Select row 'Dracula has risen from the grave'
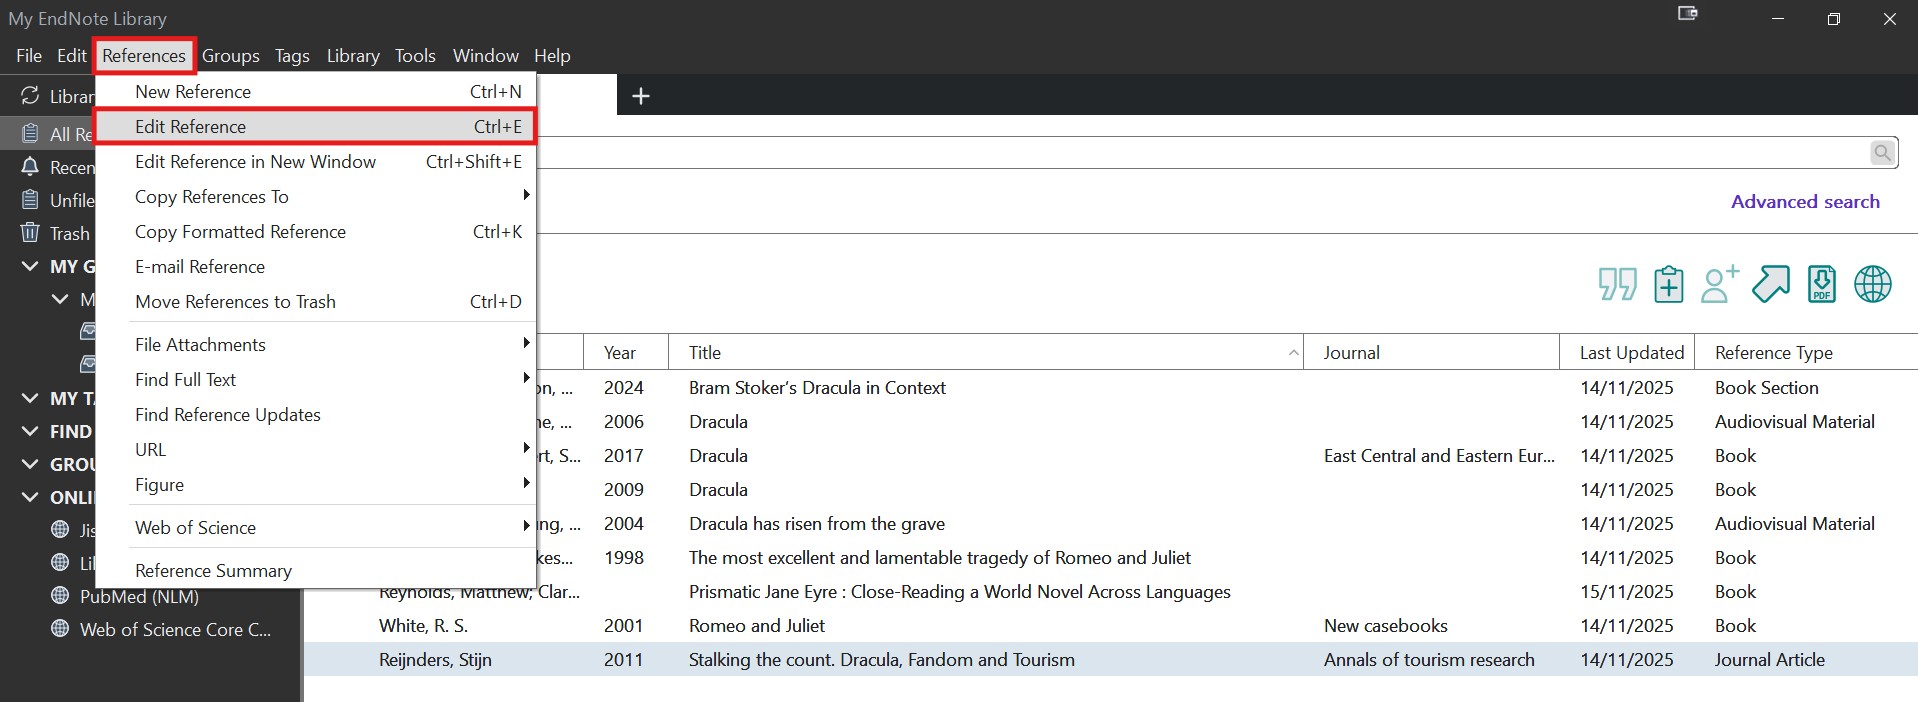1918x702 pixels. pyautogui.click(x=1226, y=523)
